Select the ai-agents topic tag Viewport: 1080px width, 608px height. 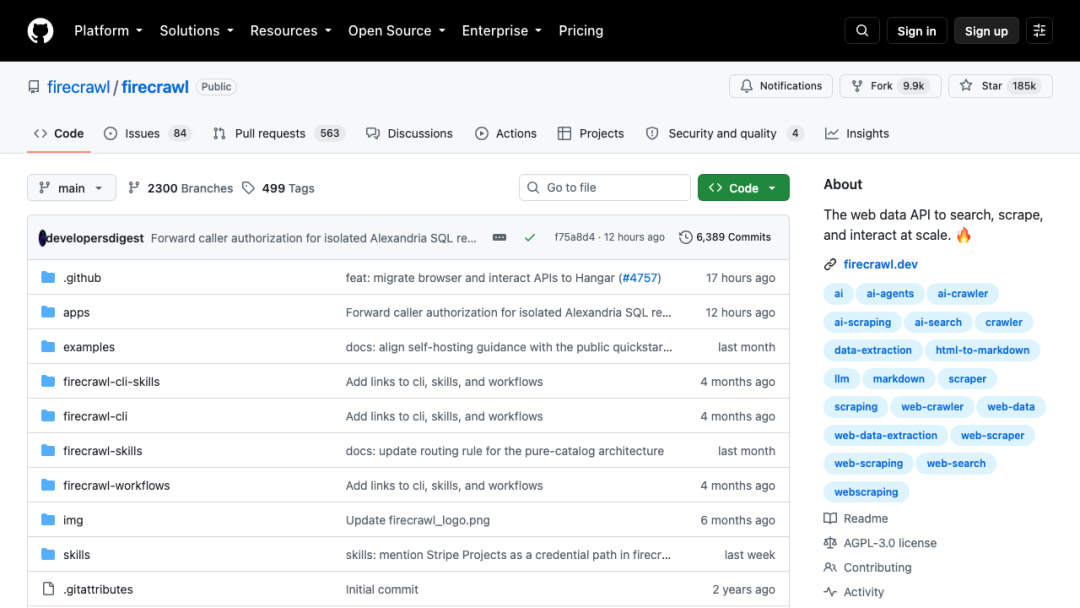(890, 293)
